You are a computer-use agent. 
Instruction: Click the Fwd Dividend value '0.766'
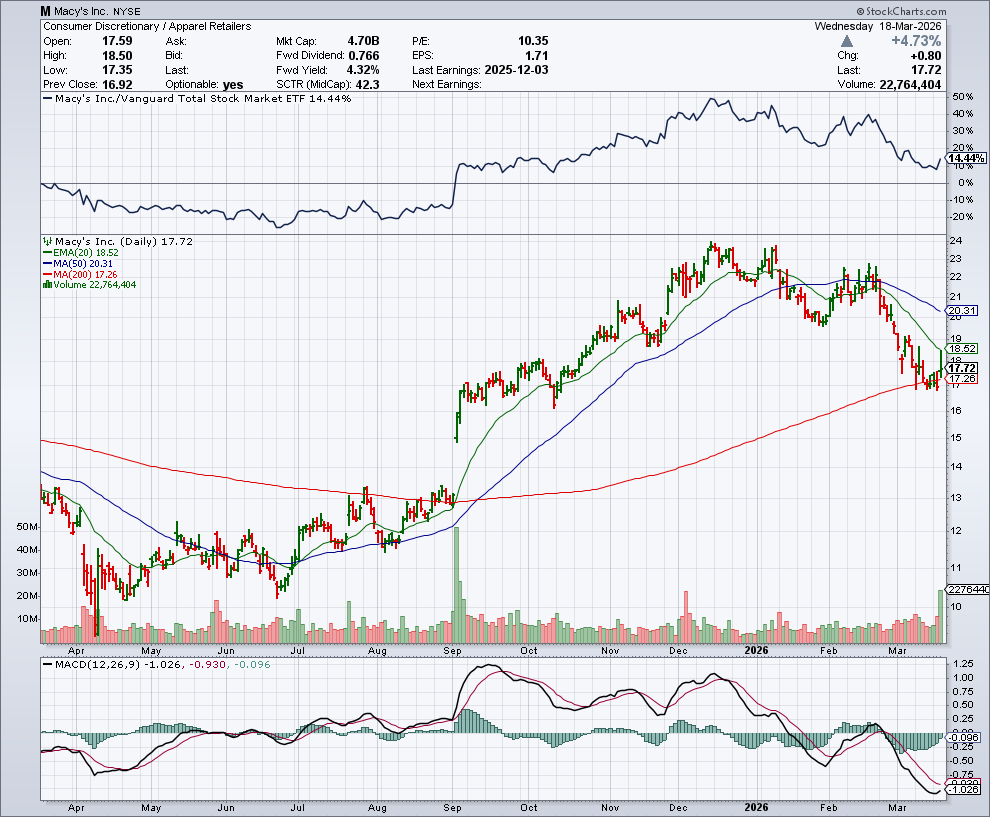pos(364,56)
